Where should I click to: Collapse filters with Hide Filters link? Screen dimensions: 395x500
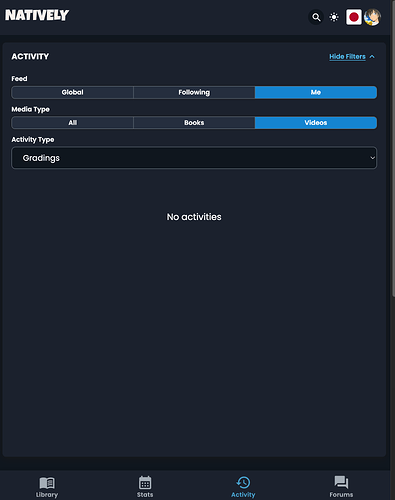pos(347,57)
